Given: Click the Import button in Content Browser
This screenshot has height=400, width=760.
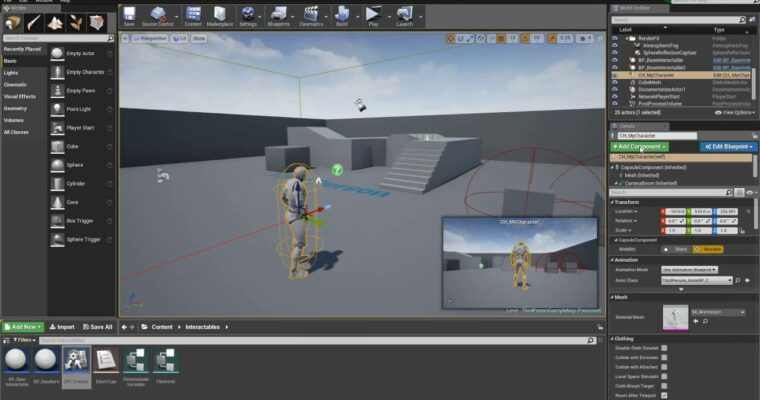Looking at the screenshot, I should [60, 326].
